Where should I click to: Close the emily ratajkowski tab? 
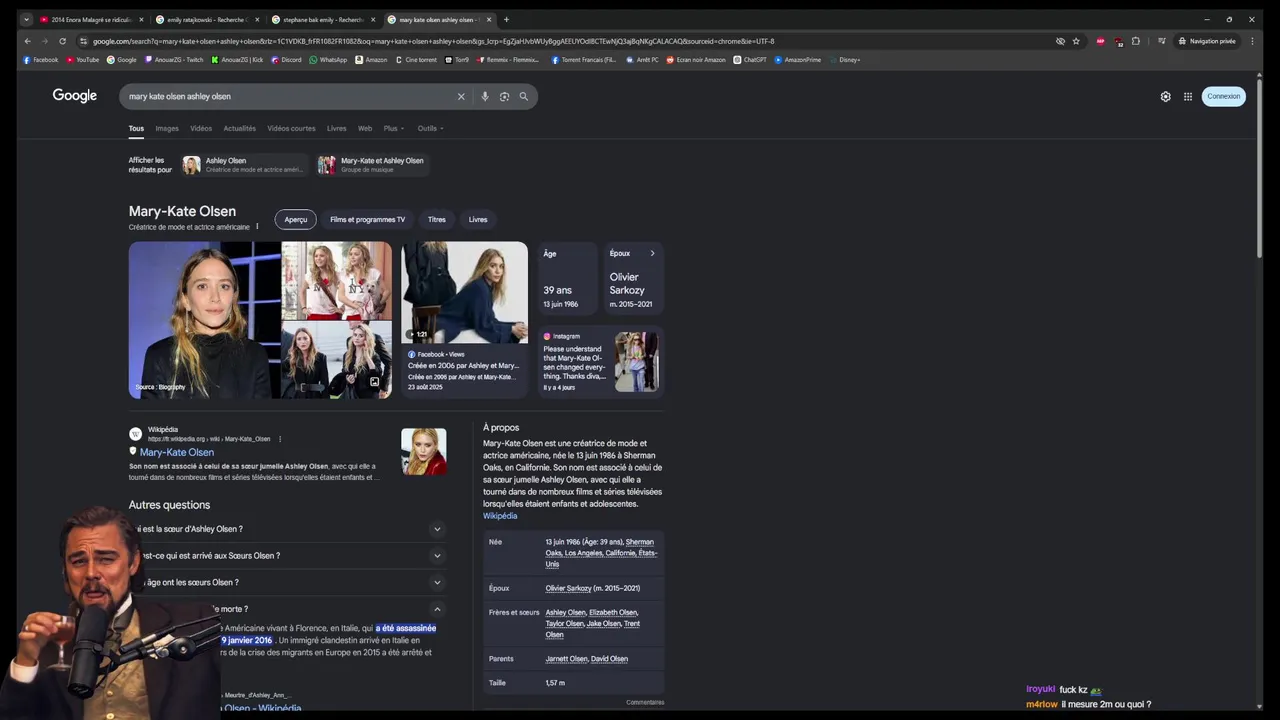tap(255, 19)
